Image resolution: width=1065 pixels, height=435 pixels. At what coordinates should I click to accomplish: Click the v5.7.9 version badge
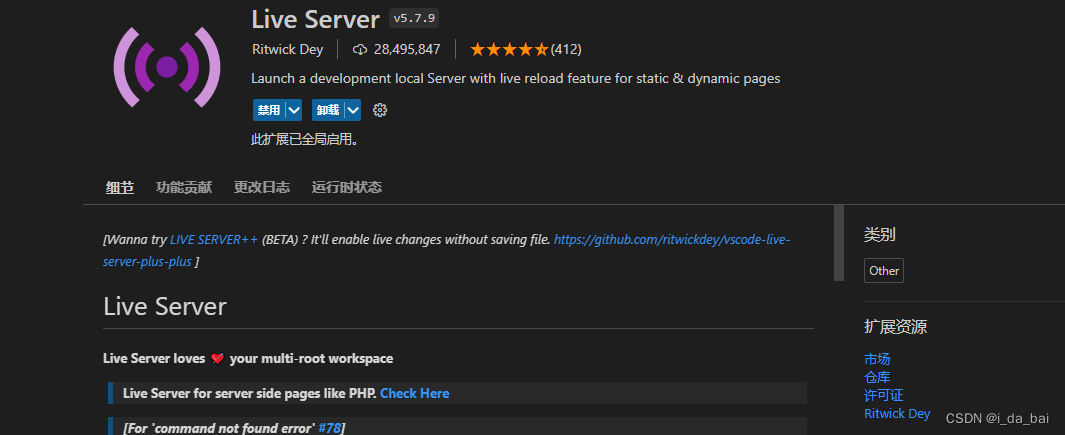(414, 18)
